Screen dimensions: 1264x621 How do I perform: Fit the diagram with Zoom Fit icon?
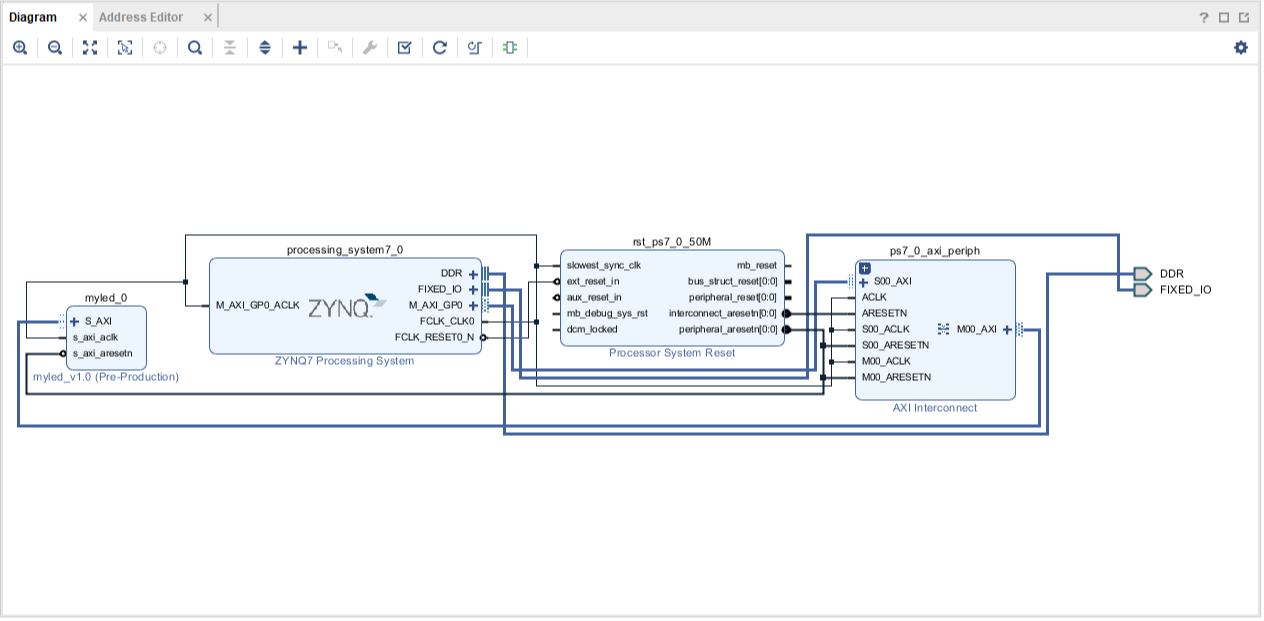pos(90,47)
